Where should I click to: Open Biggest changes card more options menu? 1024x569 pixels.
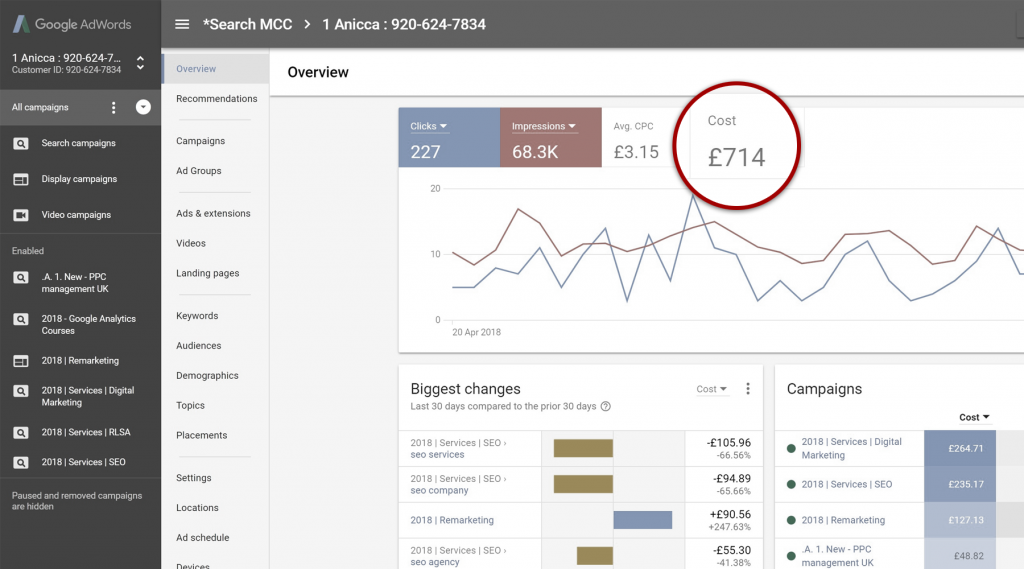(747, 389)
